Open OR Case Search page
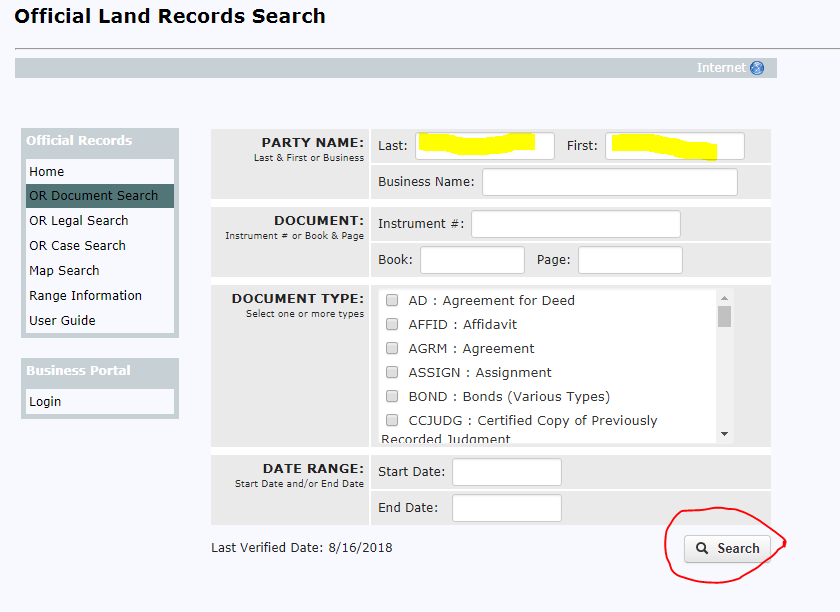840x612 pixels. click(x=77, y=245)
